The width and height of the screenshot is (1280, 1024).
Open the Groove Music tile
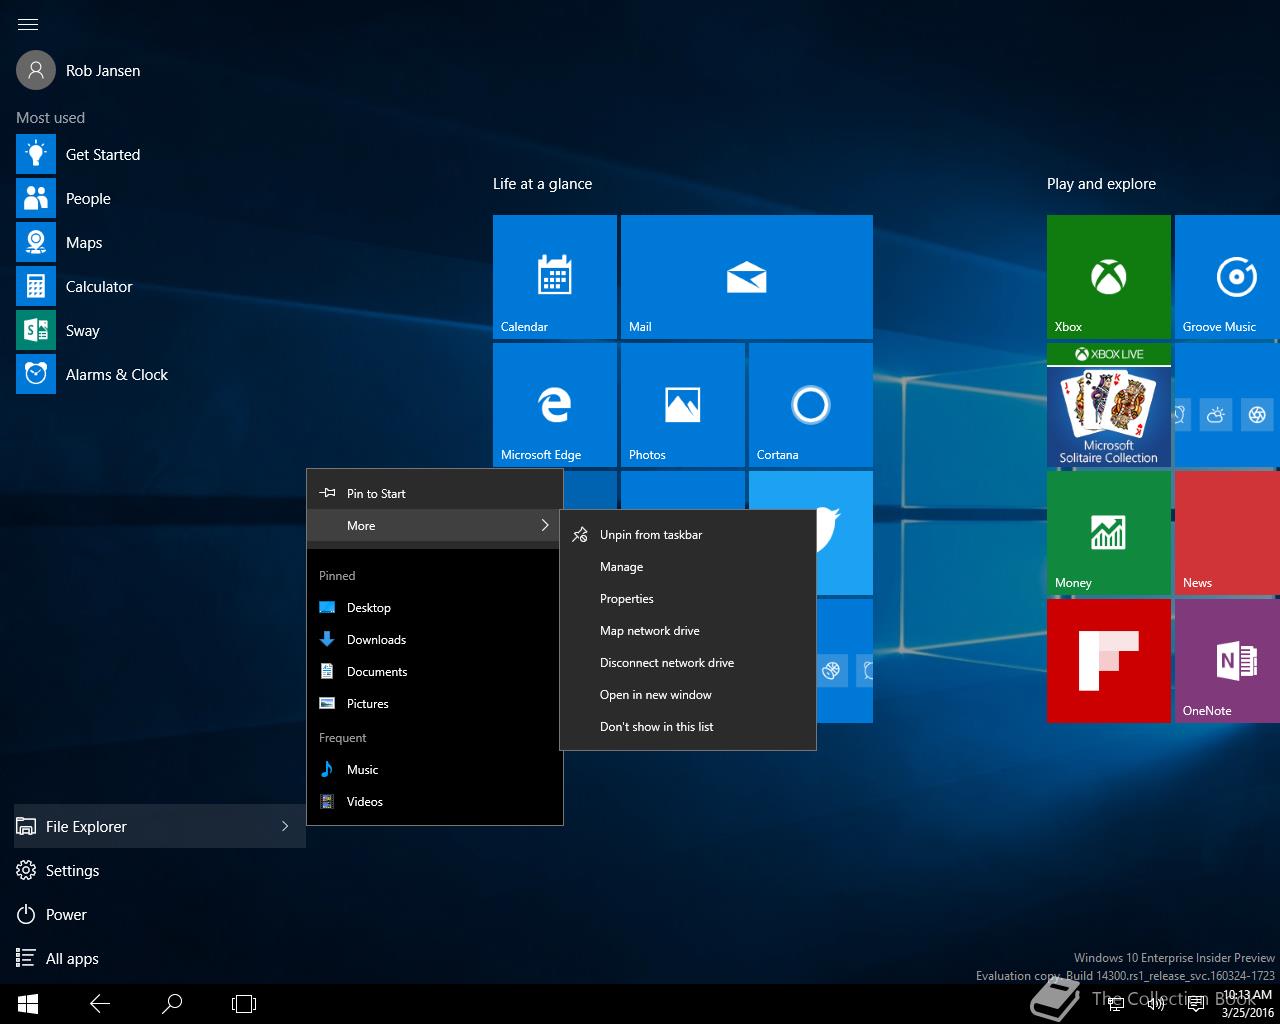1228,277
